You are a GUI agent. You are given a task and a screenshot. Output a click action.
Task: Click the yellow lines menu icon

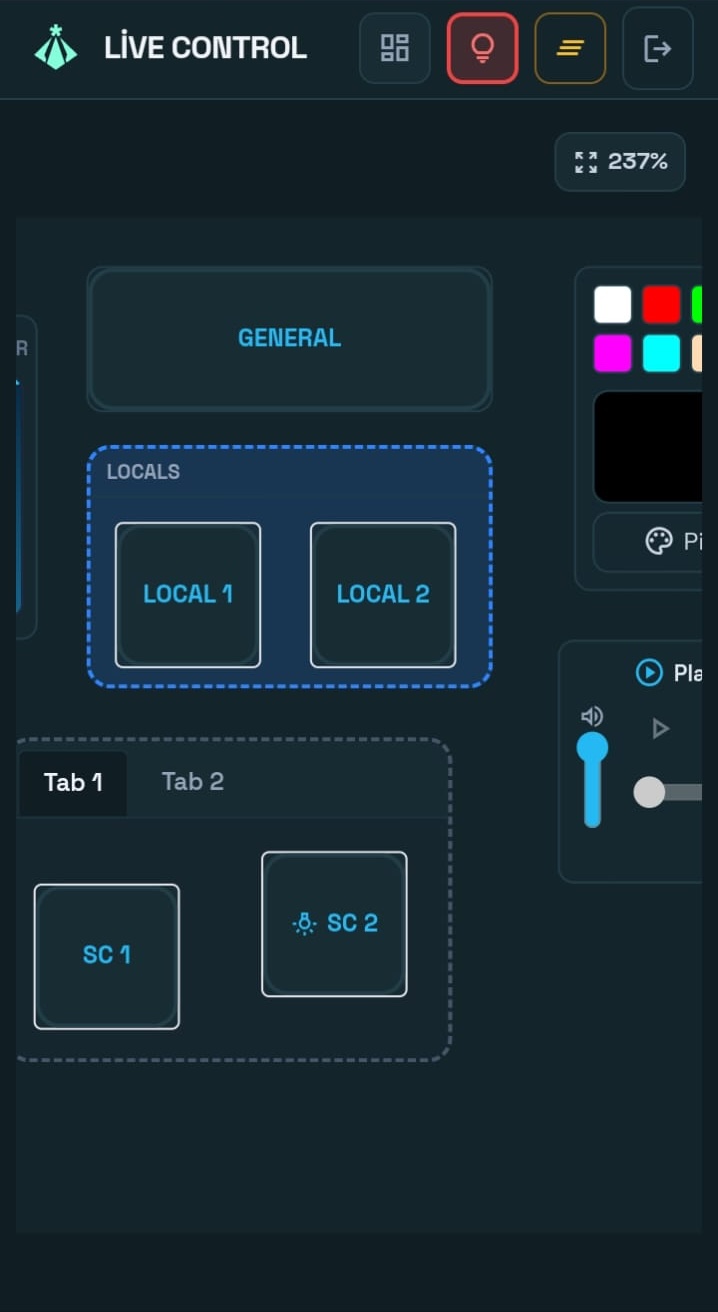(570, 48)
